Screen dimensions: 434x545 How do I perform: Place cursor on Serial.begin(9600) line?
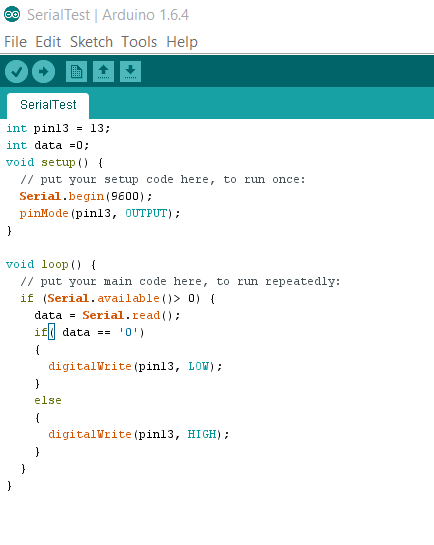click(x=86, y=196)
